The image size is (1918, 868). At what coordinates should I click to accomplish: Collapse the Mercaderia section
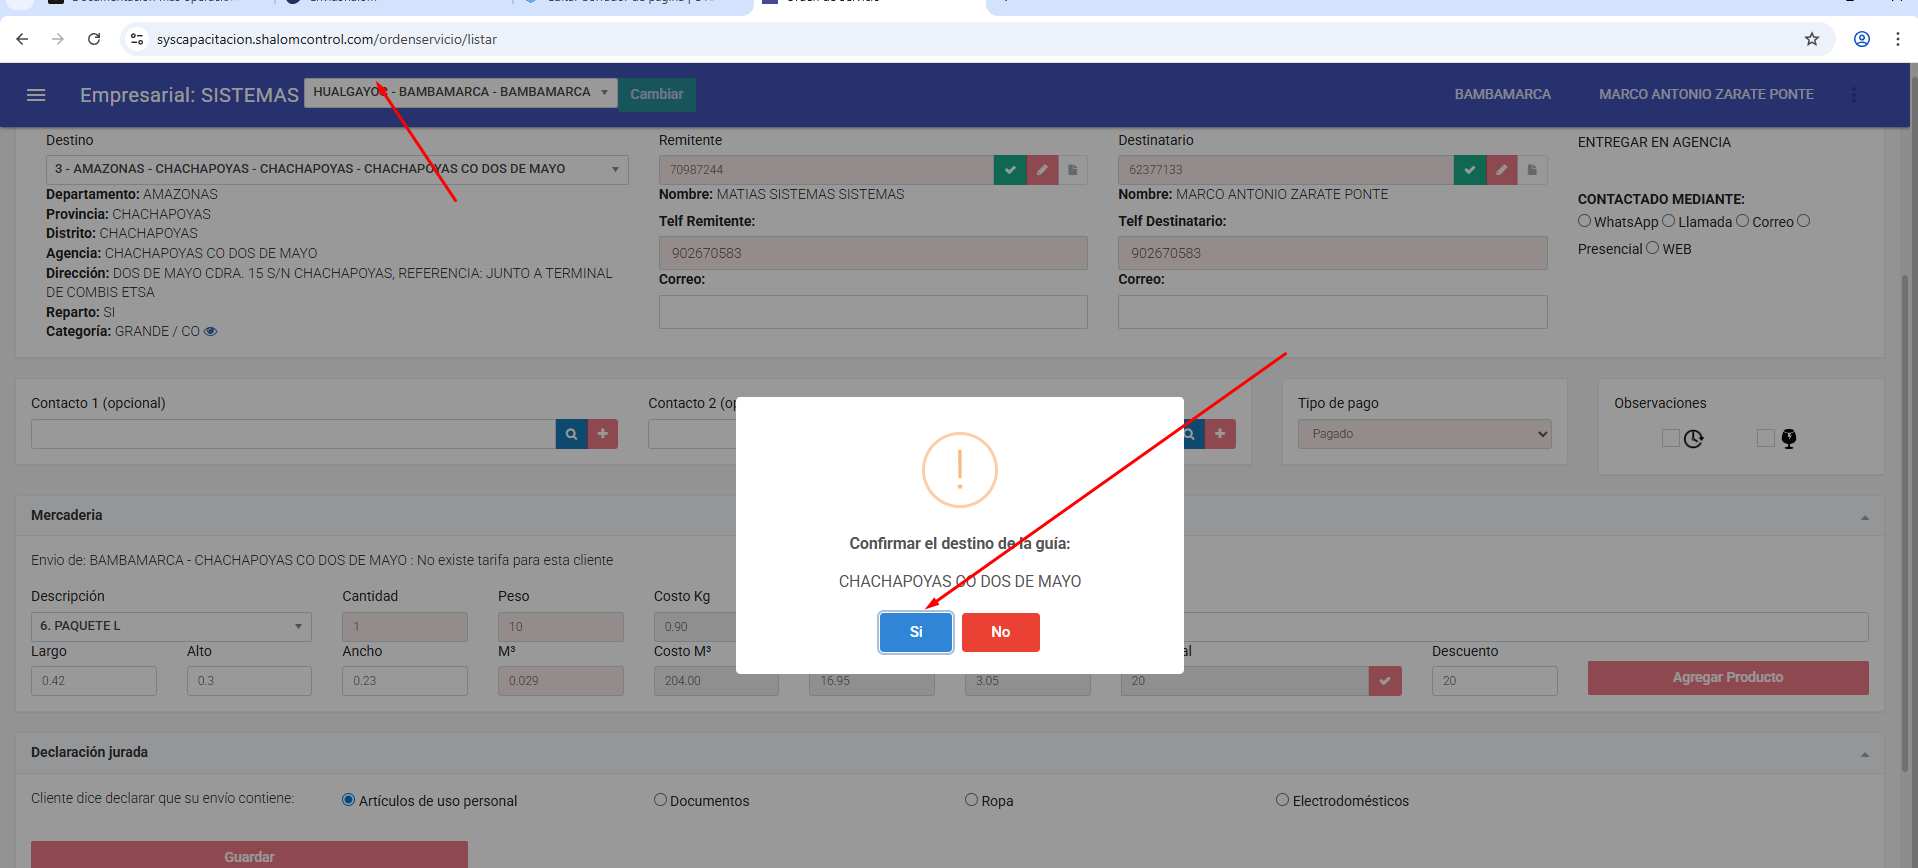1864,517
